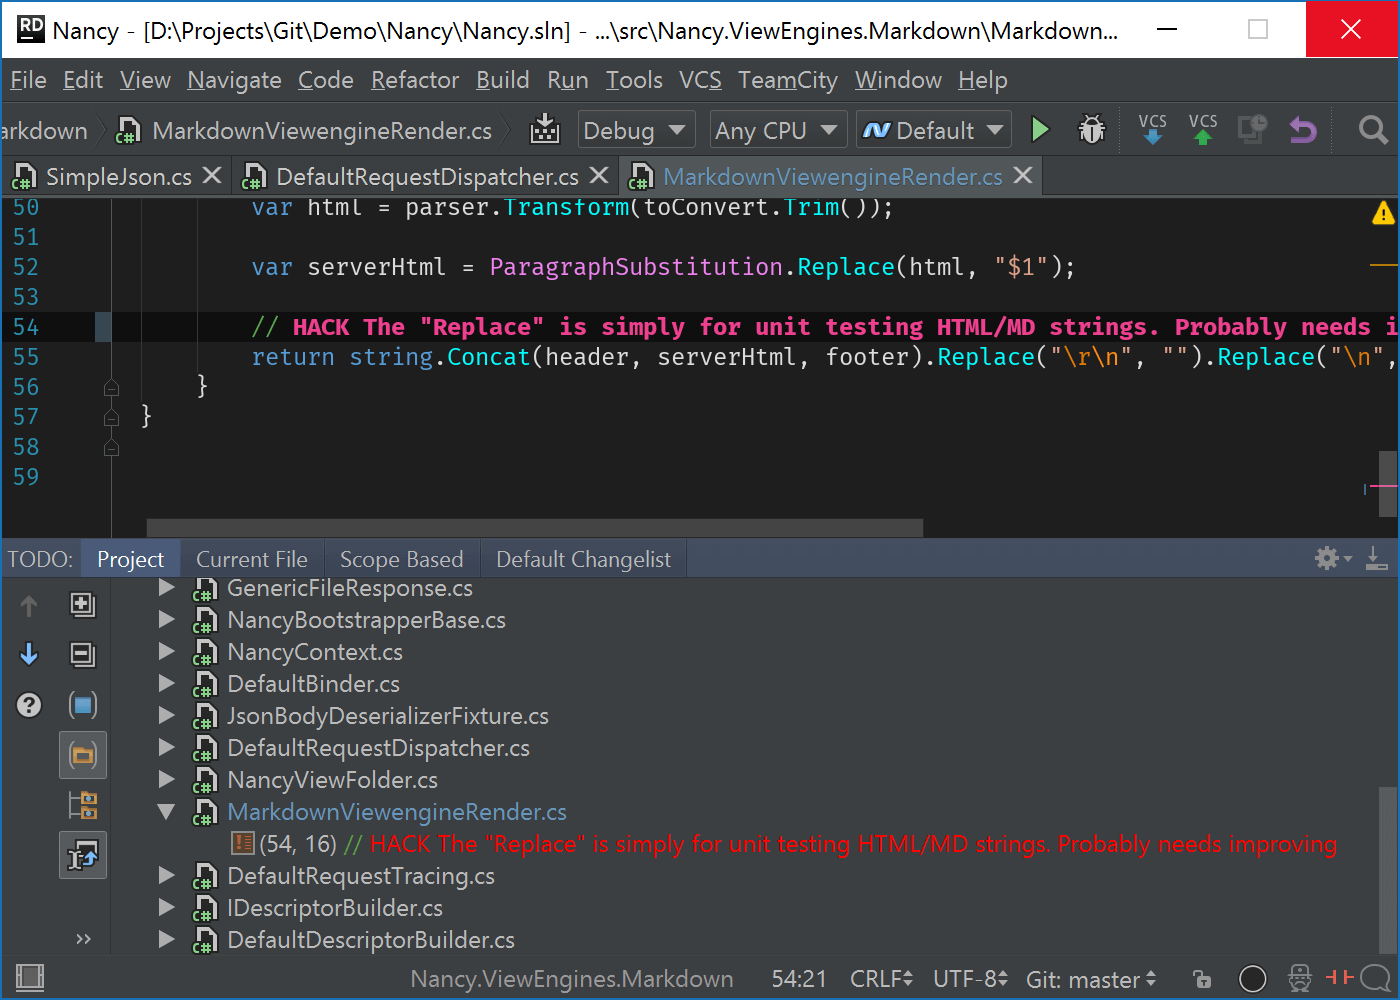The width and height of the screenshot is (1400, 1000).
Task: Open code inspection inspector hat icon
Action: pos(1299,978)
